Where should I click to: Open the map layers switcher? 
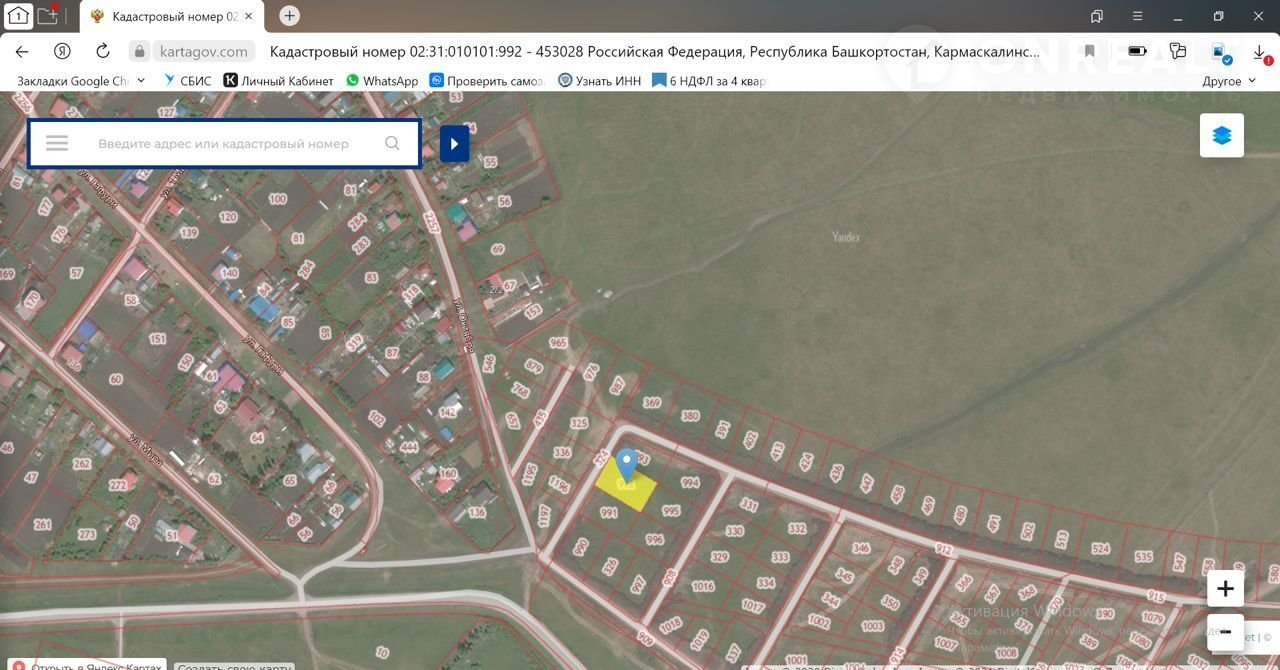1221,136
